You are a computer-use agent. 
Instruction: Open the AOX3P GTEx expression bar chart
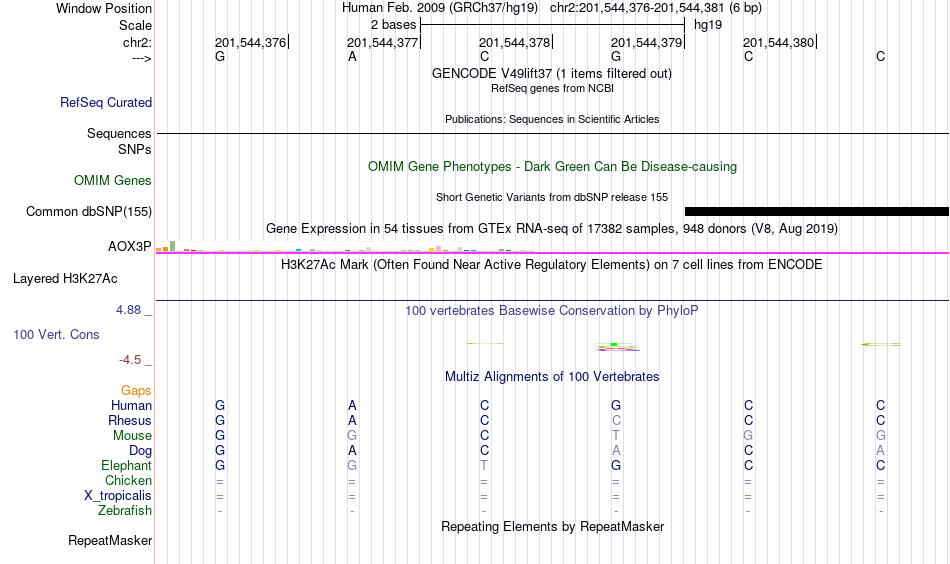[x=344, y=247]
